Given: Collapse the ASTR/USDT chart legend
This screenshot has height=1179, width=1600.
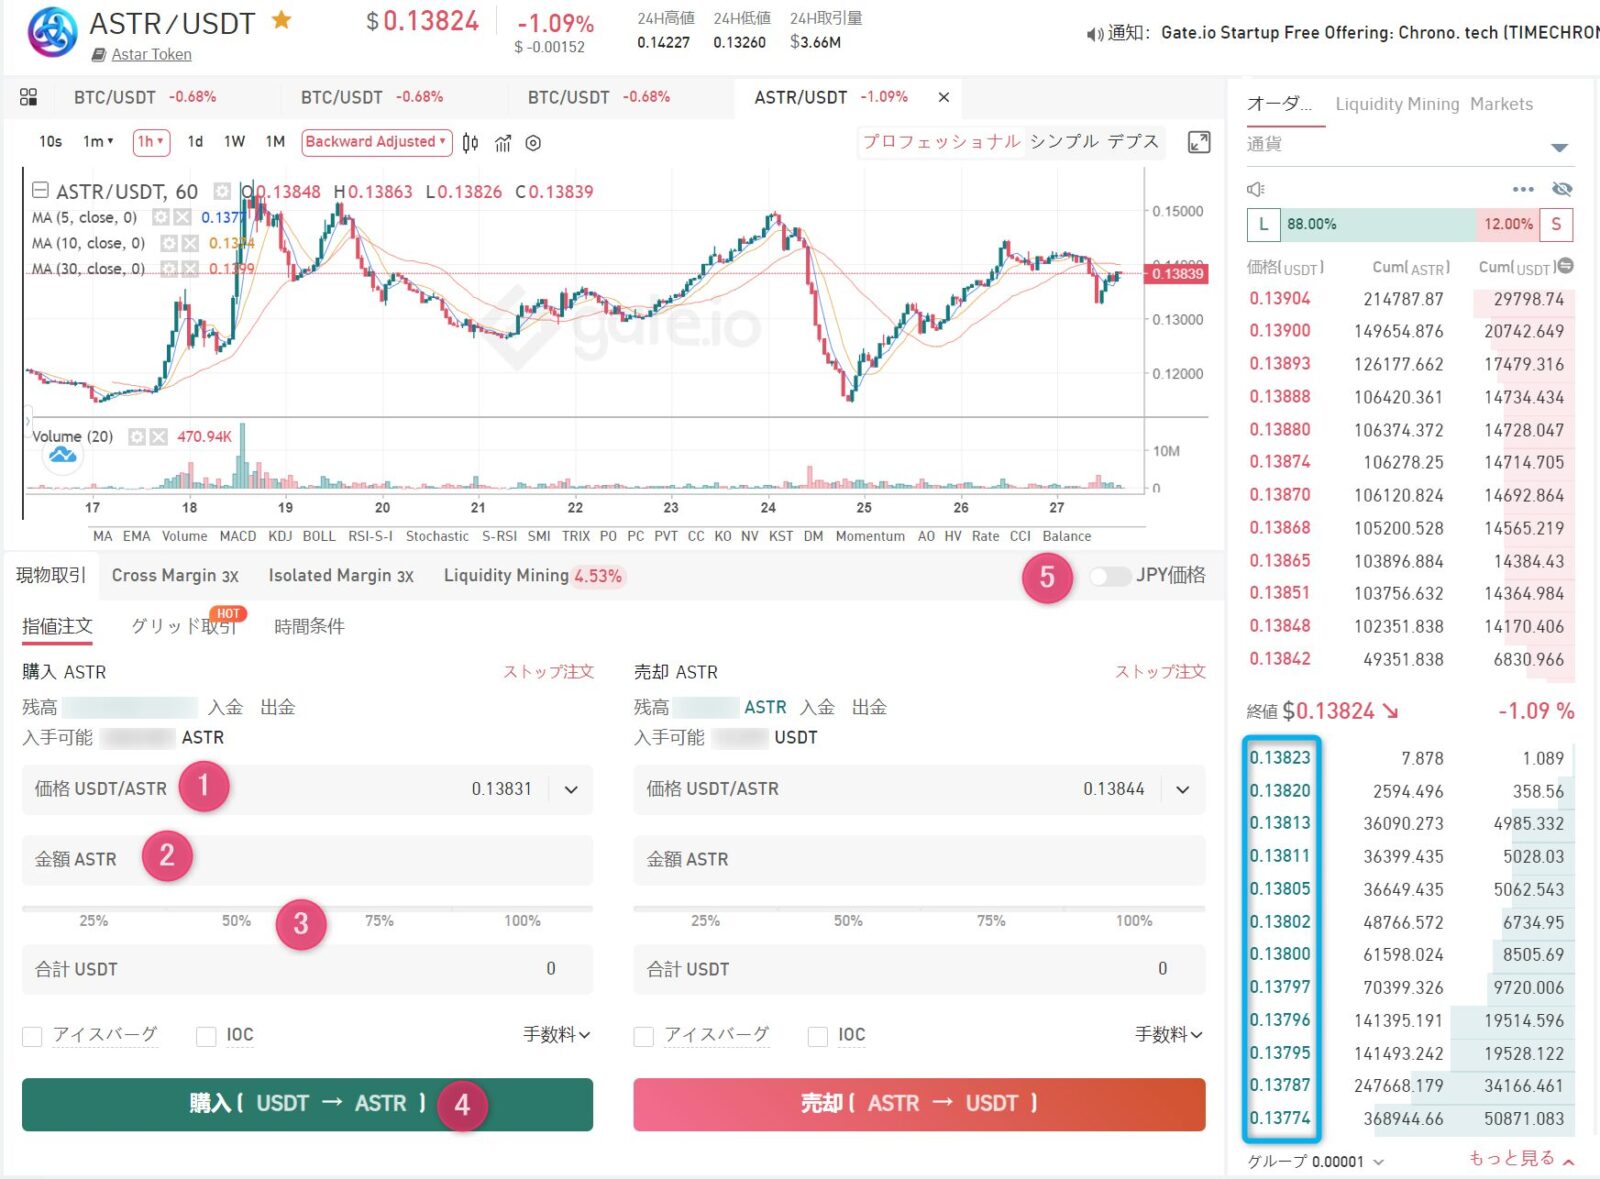Looking at the screenshot, I should (x=40, y=190).
